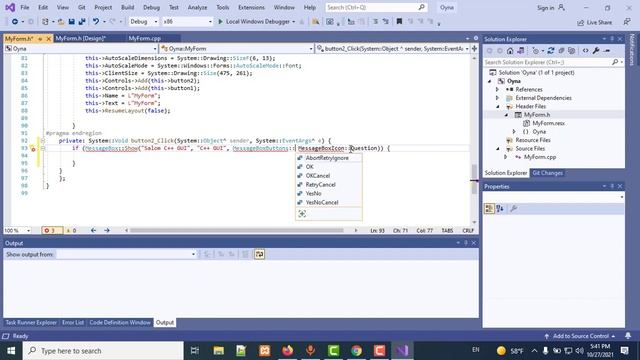The height and width of the screenshot is (360, 640).
Task: Collapse Header Files node
Action: 497,107
